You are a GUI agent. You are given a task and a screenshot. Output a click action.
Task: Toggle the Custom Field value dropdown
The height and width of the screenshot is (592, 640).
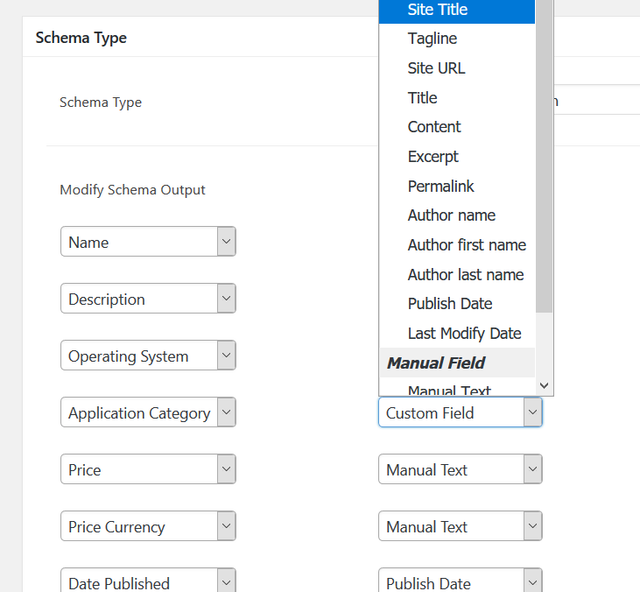(460, 412)
